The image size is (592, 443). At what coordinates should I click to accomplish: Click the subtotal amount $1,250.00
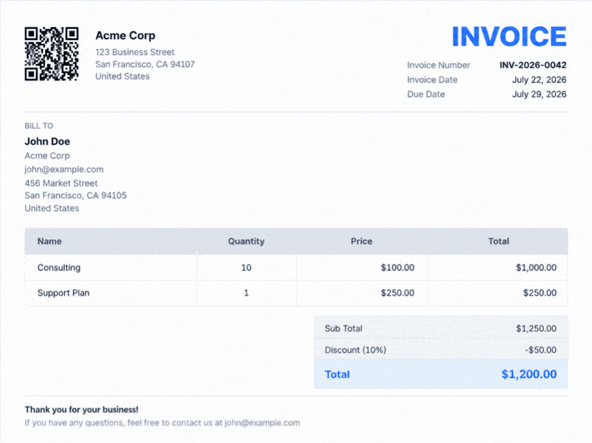(x=536, y=329)
